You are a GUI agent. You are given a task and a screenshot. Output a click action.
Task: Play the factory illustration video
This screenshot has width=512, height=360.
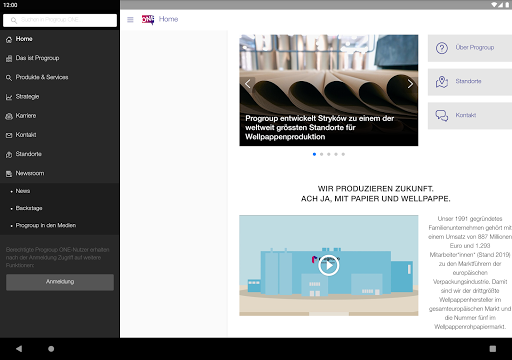click(x=329, y=265)
